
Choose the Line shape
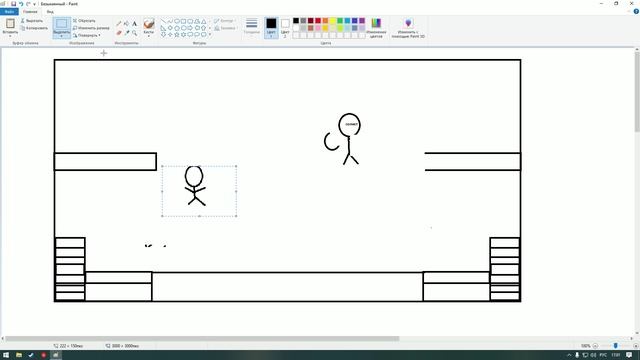tap(163, 21)
